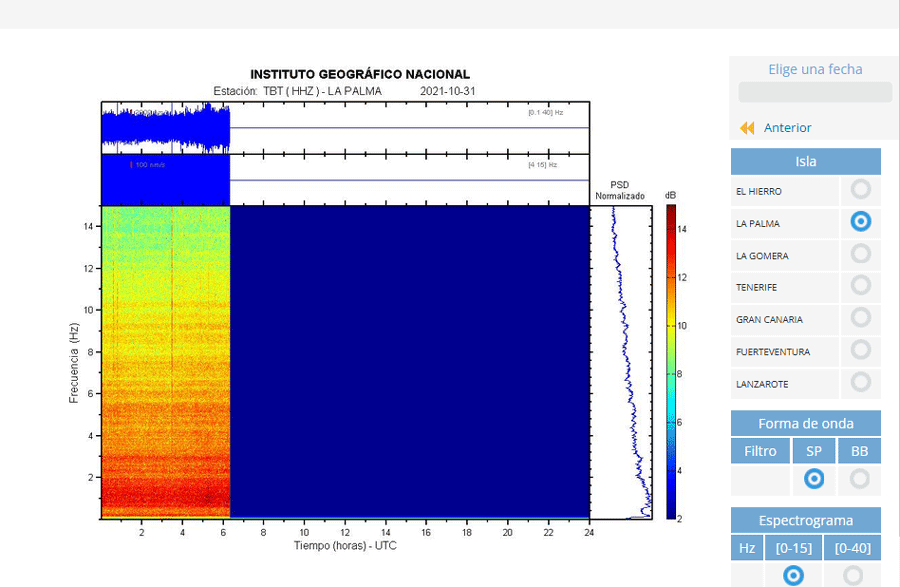Click the dB color scale bar
The width and height of the screenshot is (900, 587).
(671, 362)
